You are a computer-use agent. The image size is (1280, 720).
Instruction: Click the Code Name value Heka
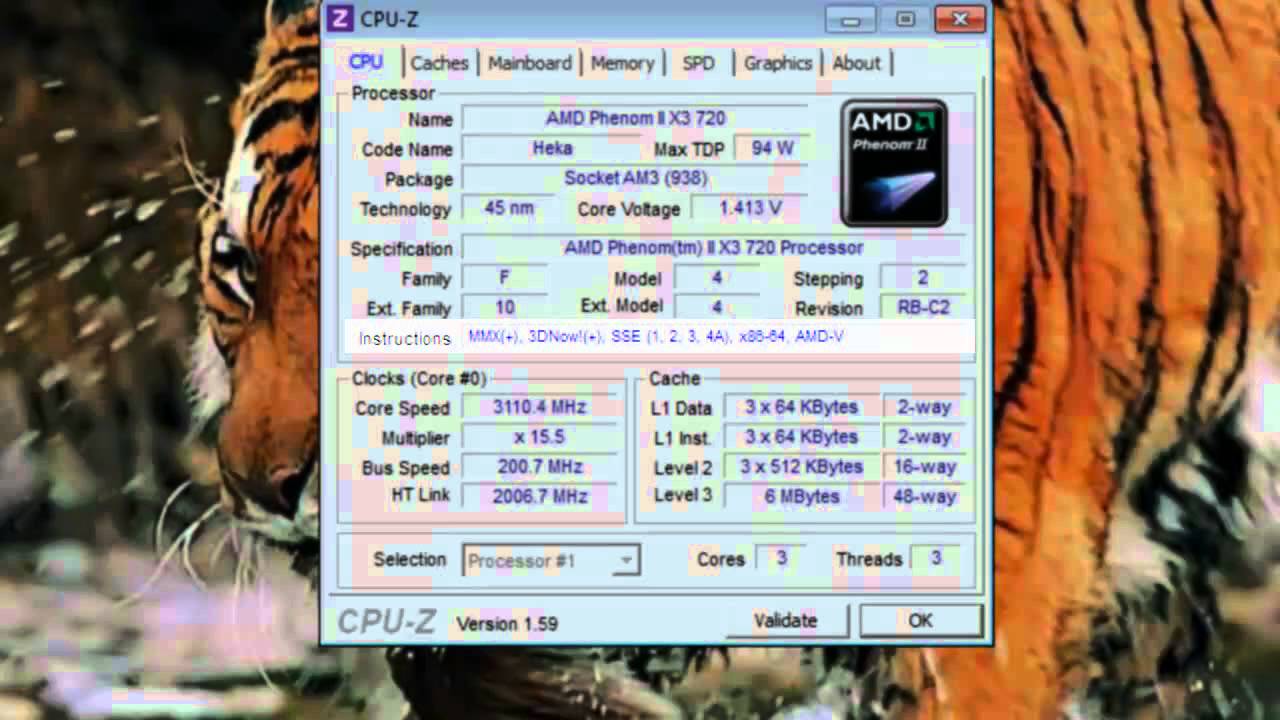pos(553,148)
